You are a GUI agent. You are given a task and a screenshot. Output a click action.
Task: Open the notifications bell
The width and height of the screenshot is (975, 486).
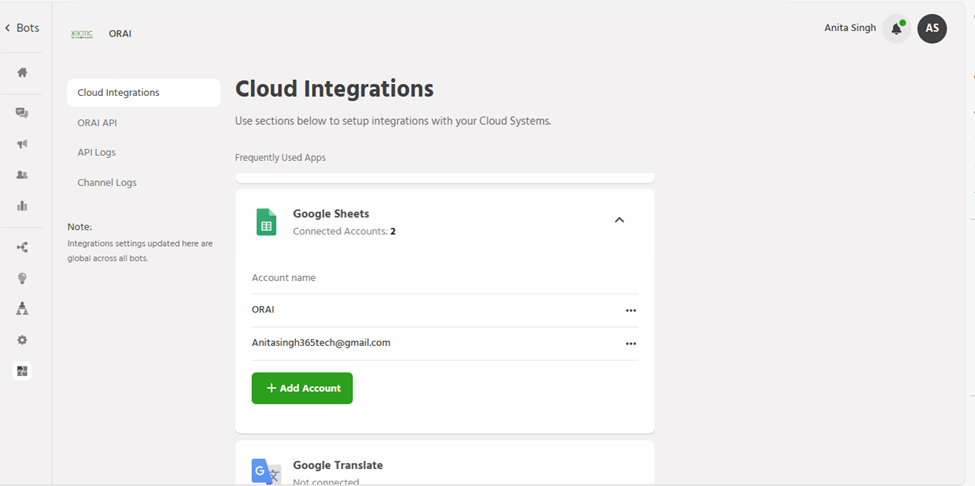[x=896, y=29]
